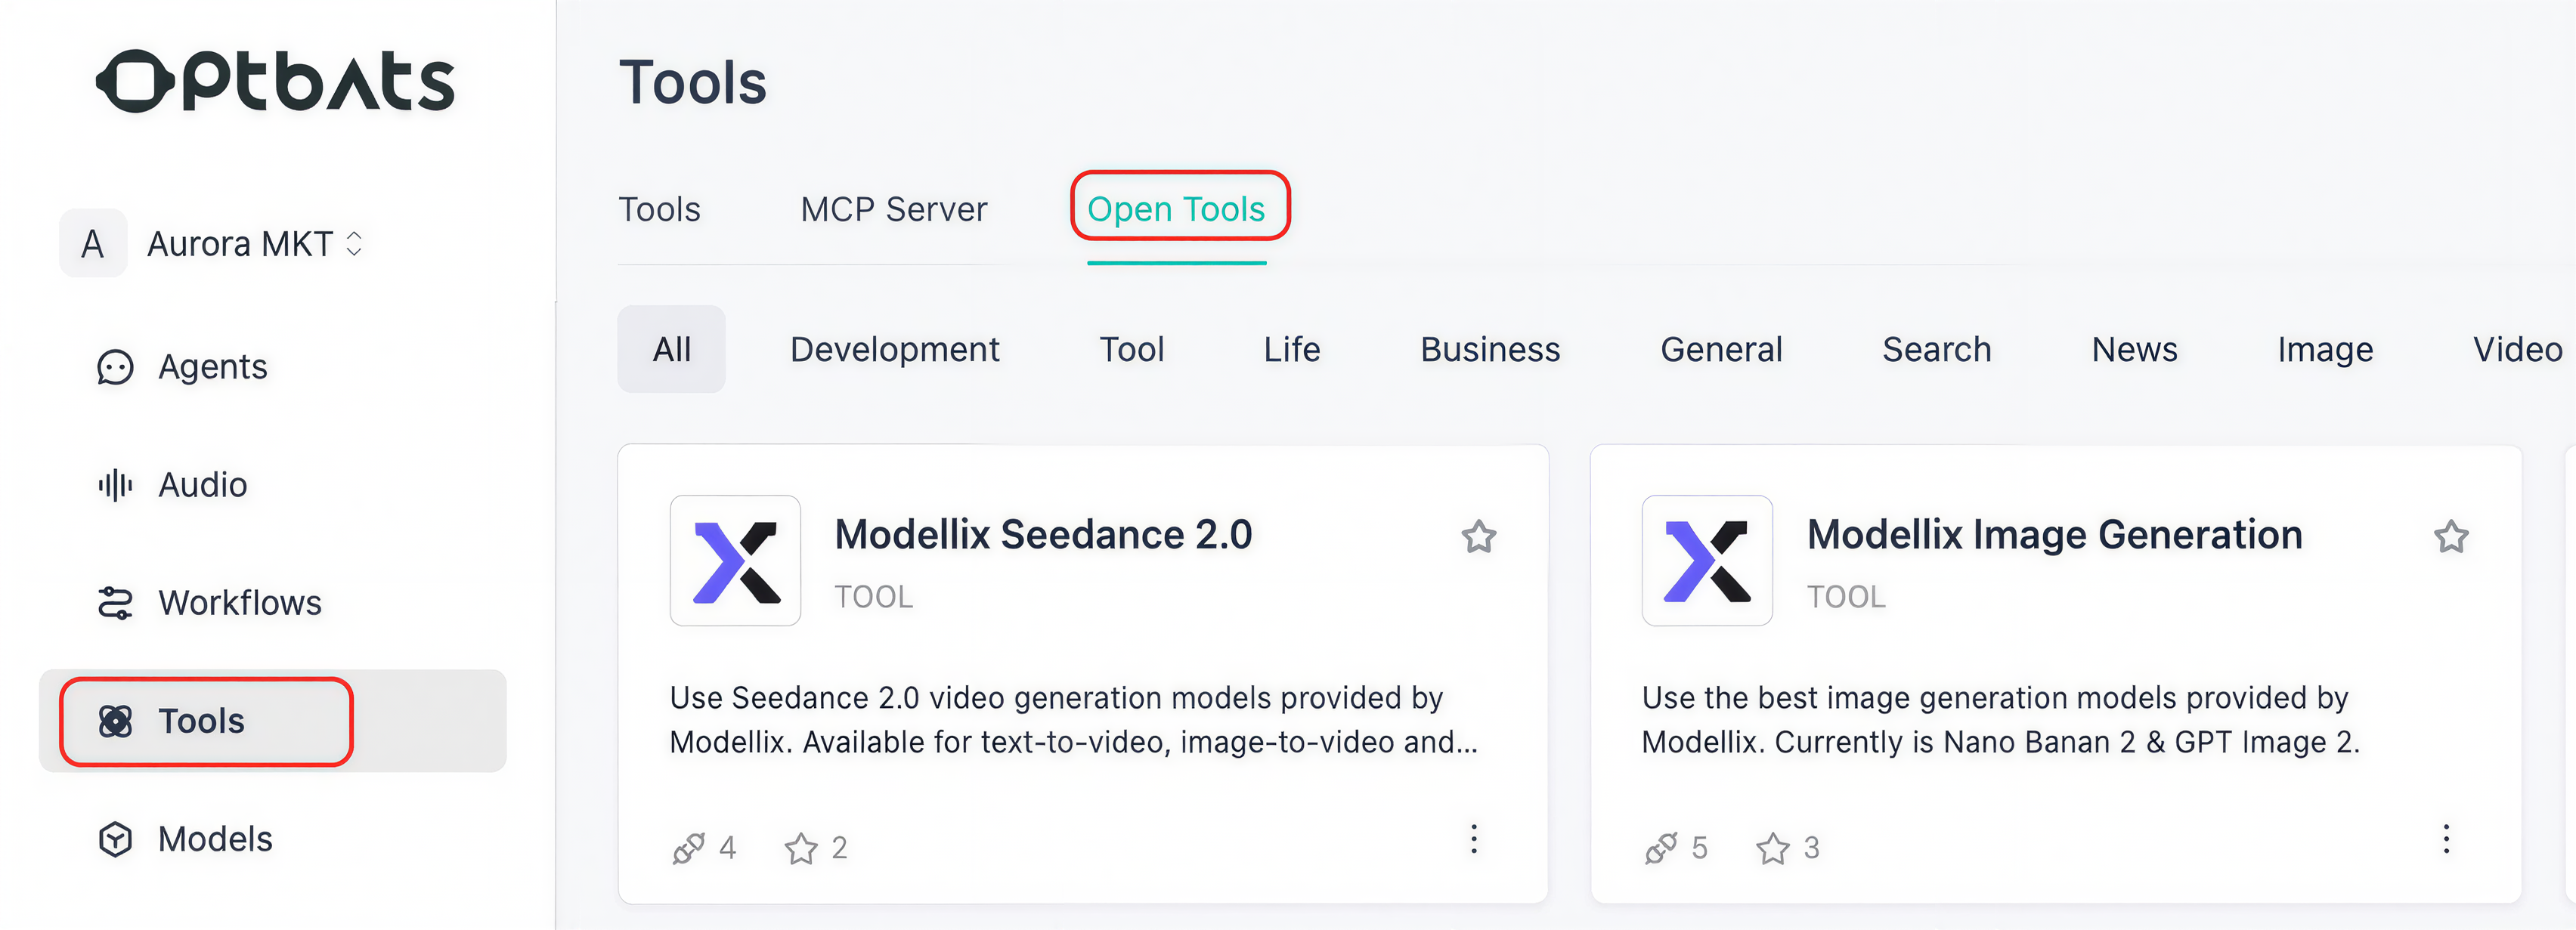Image resolution: width=2576 pixels, height=930 pixels.
Task: Open the three-dot menu on Seedance card
Action: coord(1474,839)
